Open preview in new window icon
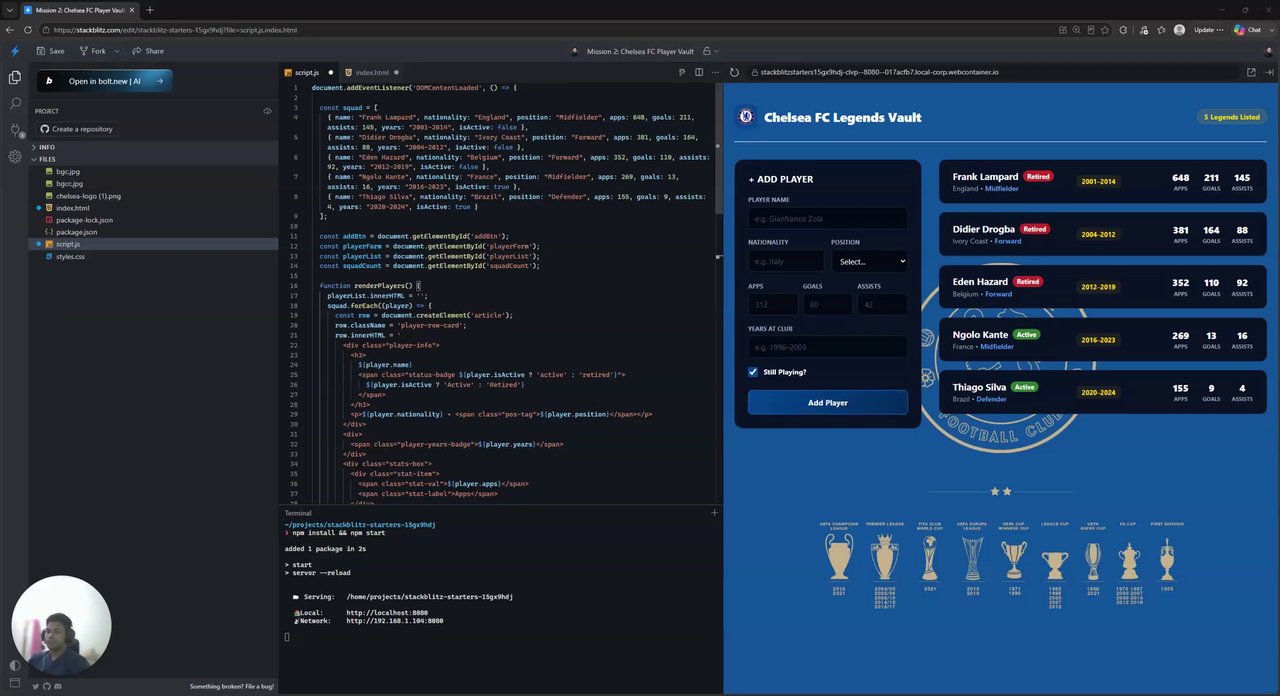This screenshot has width=1280, height=696. (1251, 72)
